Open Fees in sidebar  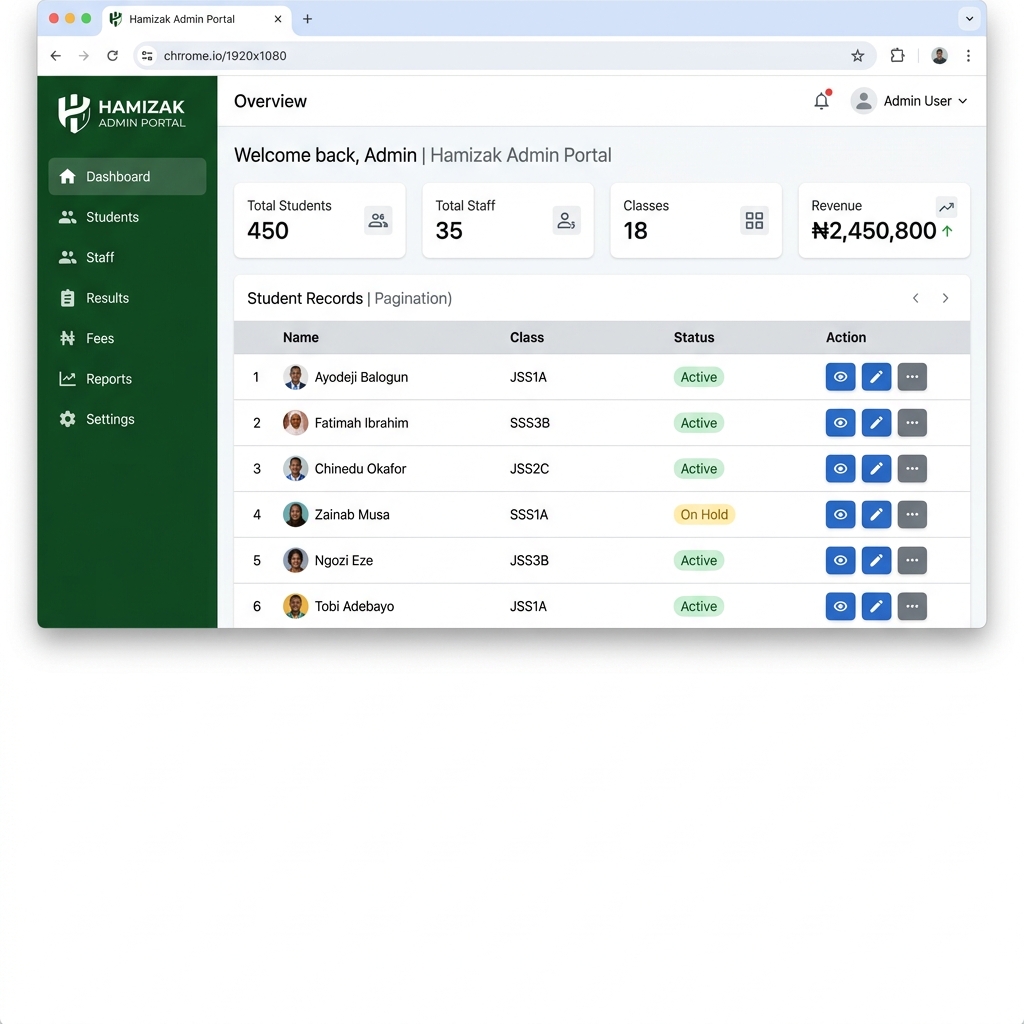pyautogui.click(x=127, y=338)
